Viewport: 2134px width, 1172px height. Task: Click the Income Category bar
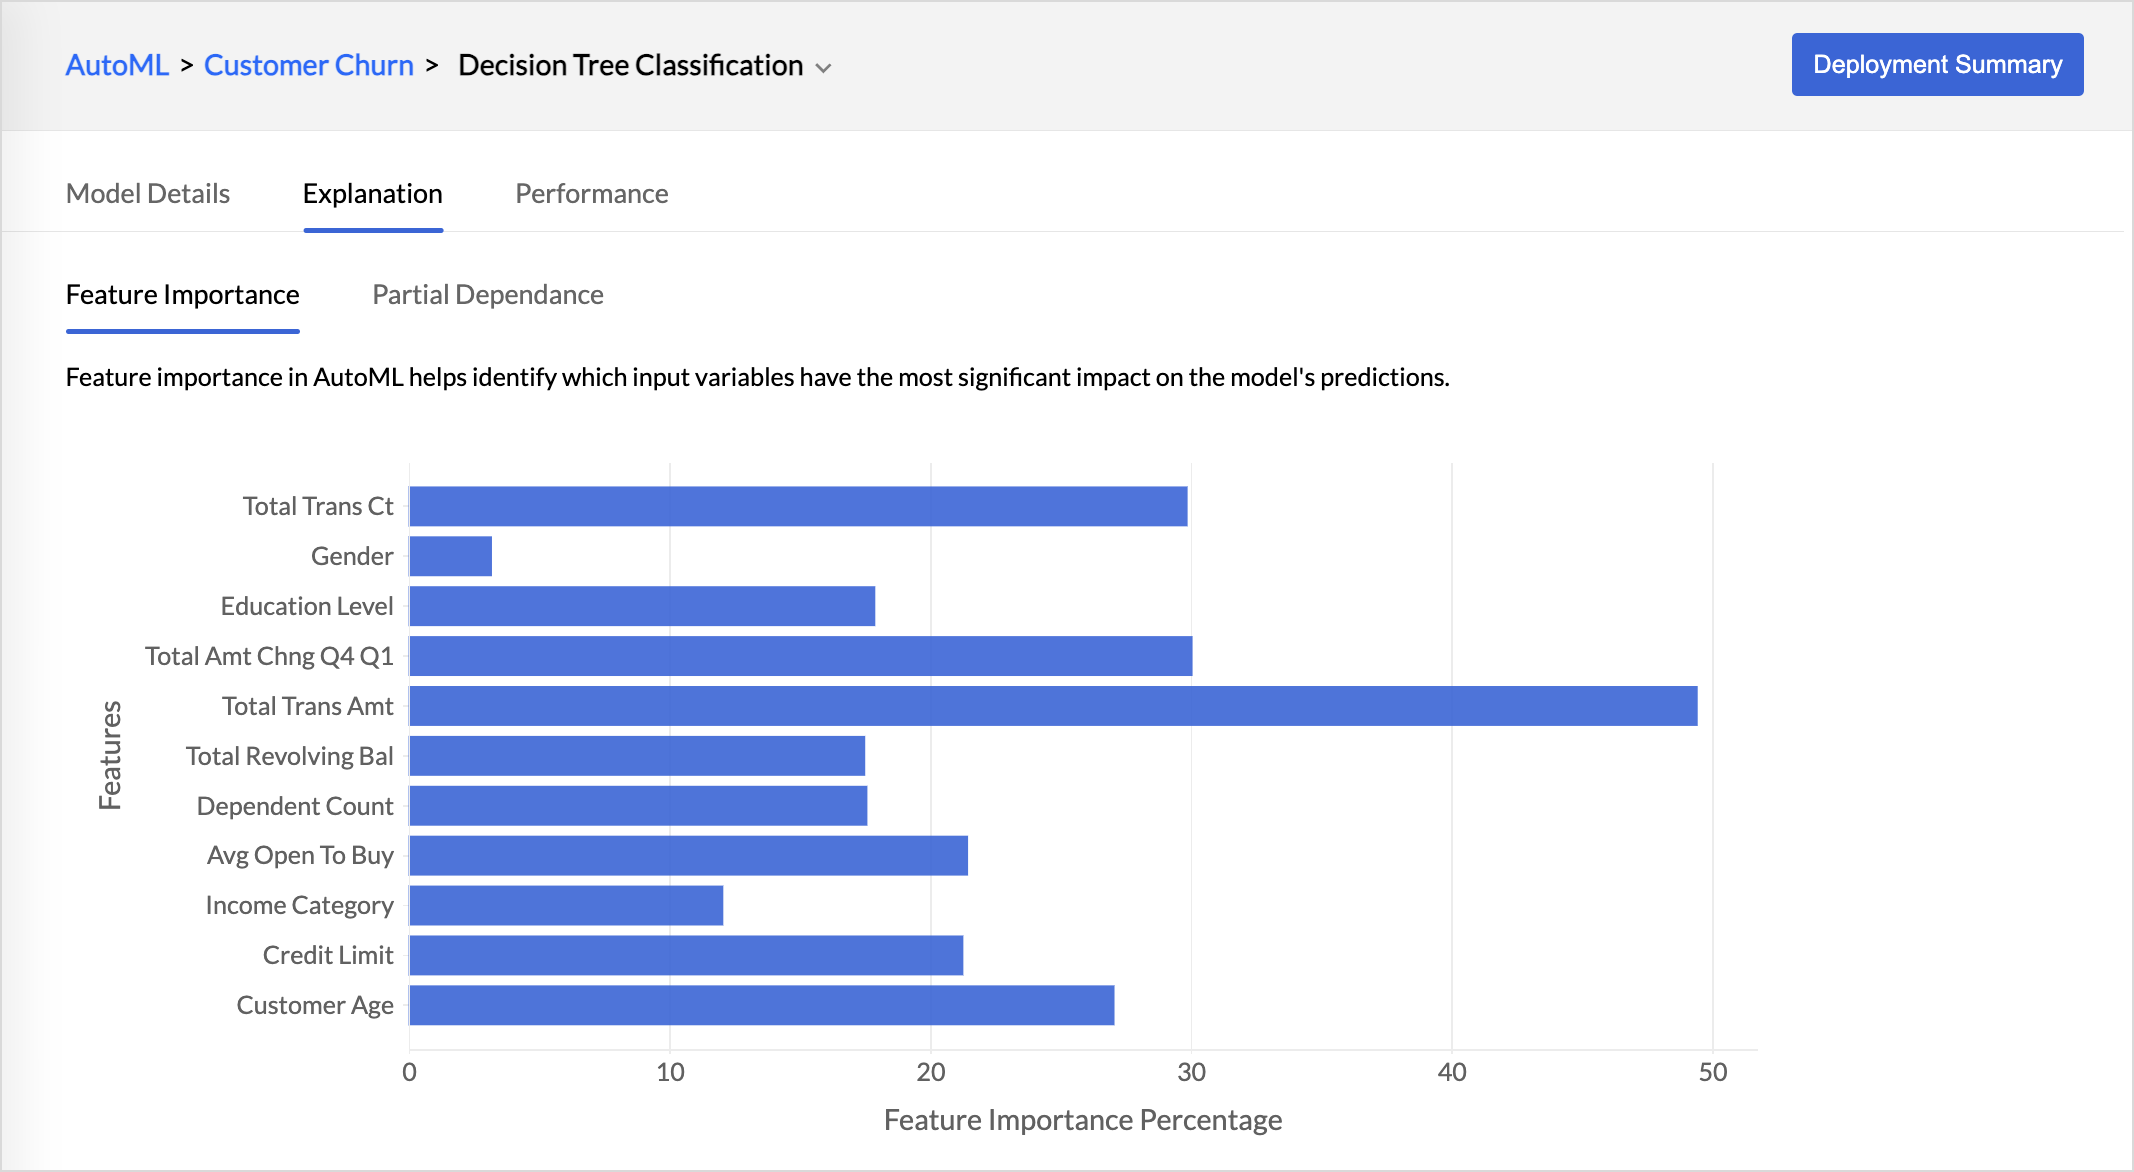pos(566,906)
